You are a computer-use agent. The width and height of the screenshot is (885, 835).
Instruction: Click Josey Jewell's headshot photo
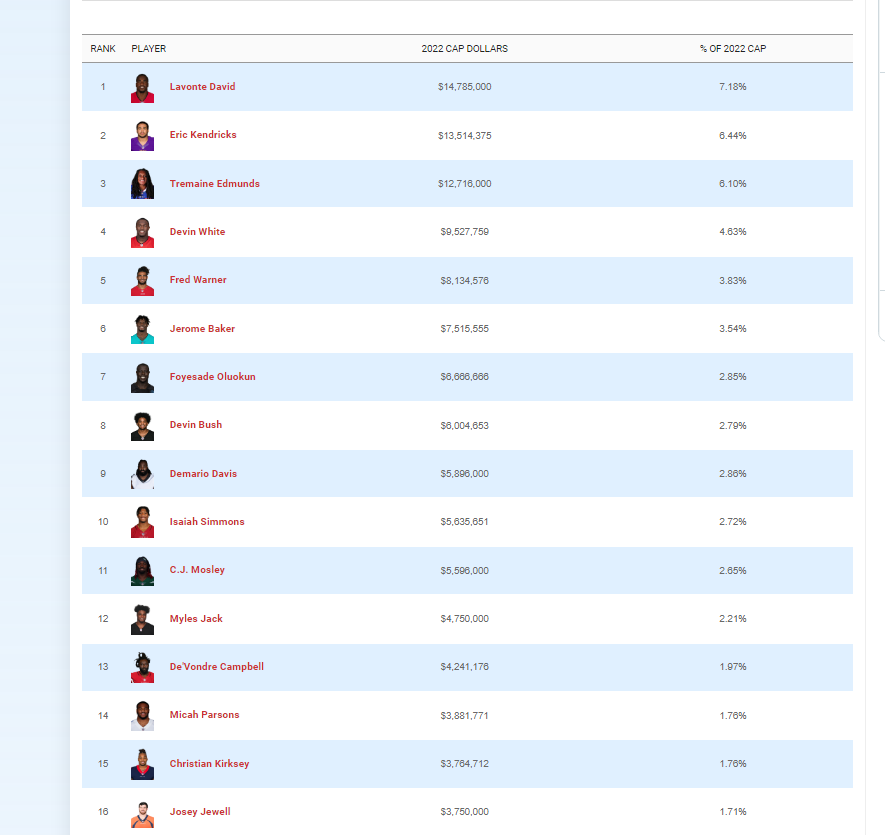coord(142,813)
